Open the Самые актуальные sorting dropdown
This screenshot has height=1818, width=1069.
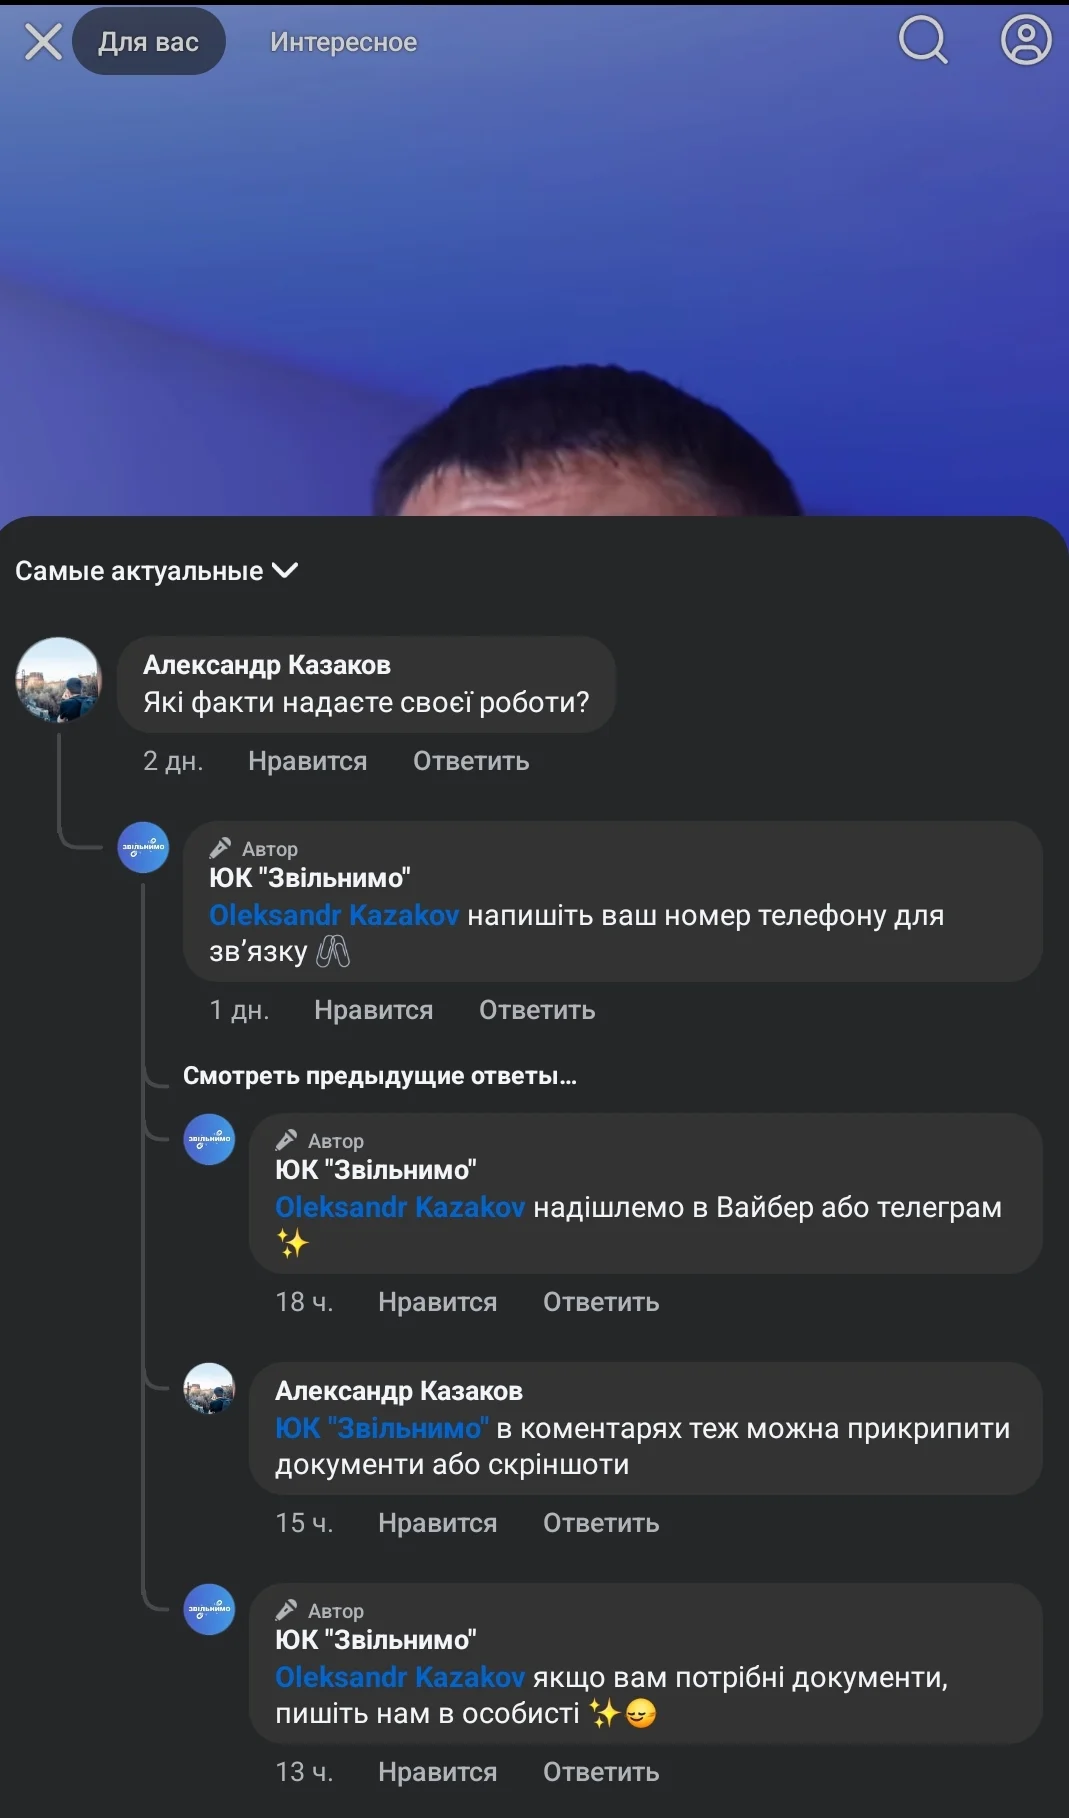[140, 572]
